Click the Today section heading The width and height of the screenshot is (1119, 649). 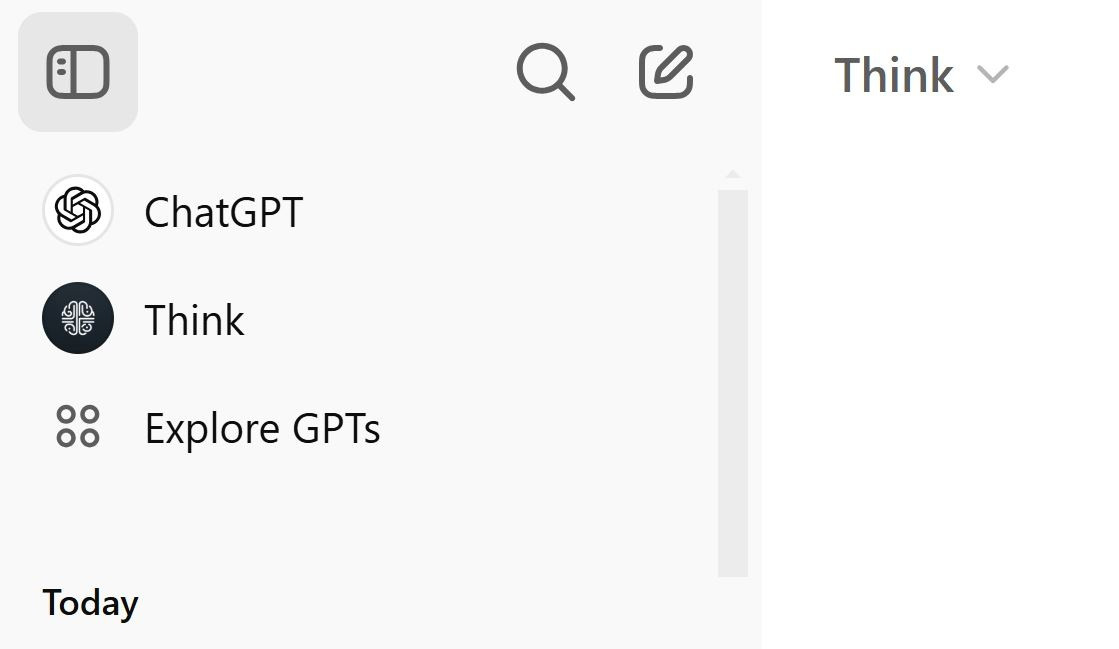pos(90,603)
